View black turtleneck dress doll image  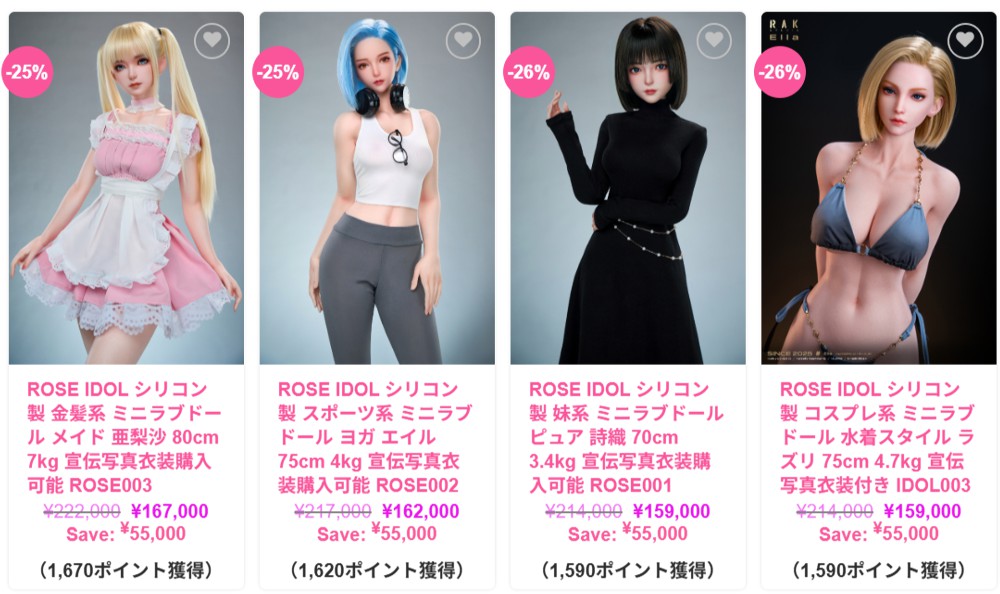pyautogui.click(x=628, y=188)
